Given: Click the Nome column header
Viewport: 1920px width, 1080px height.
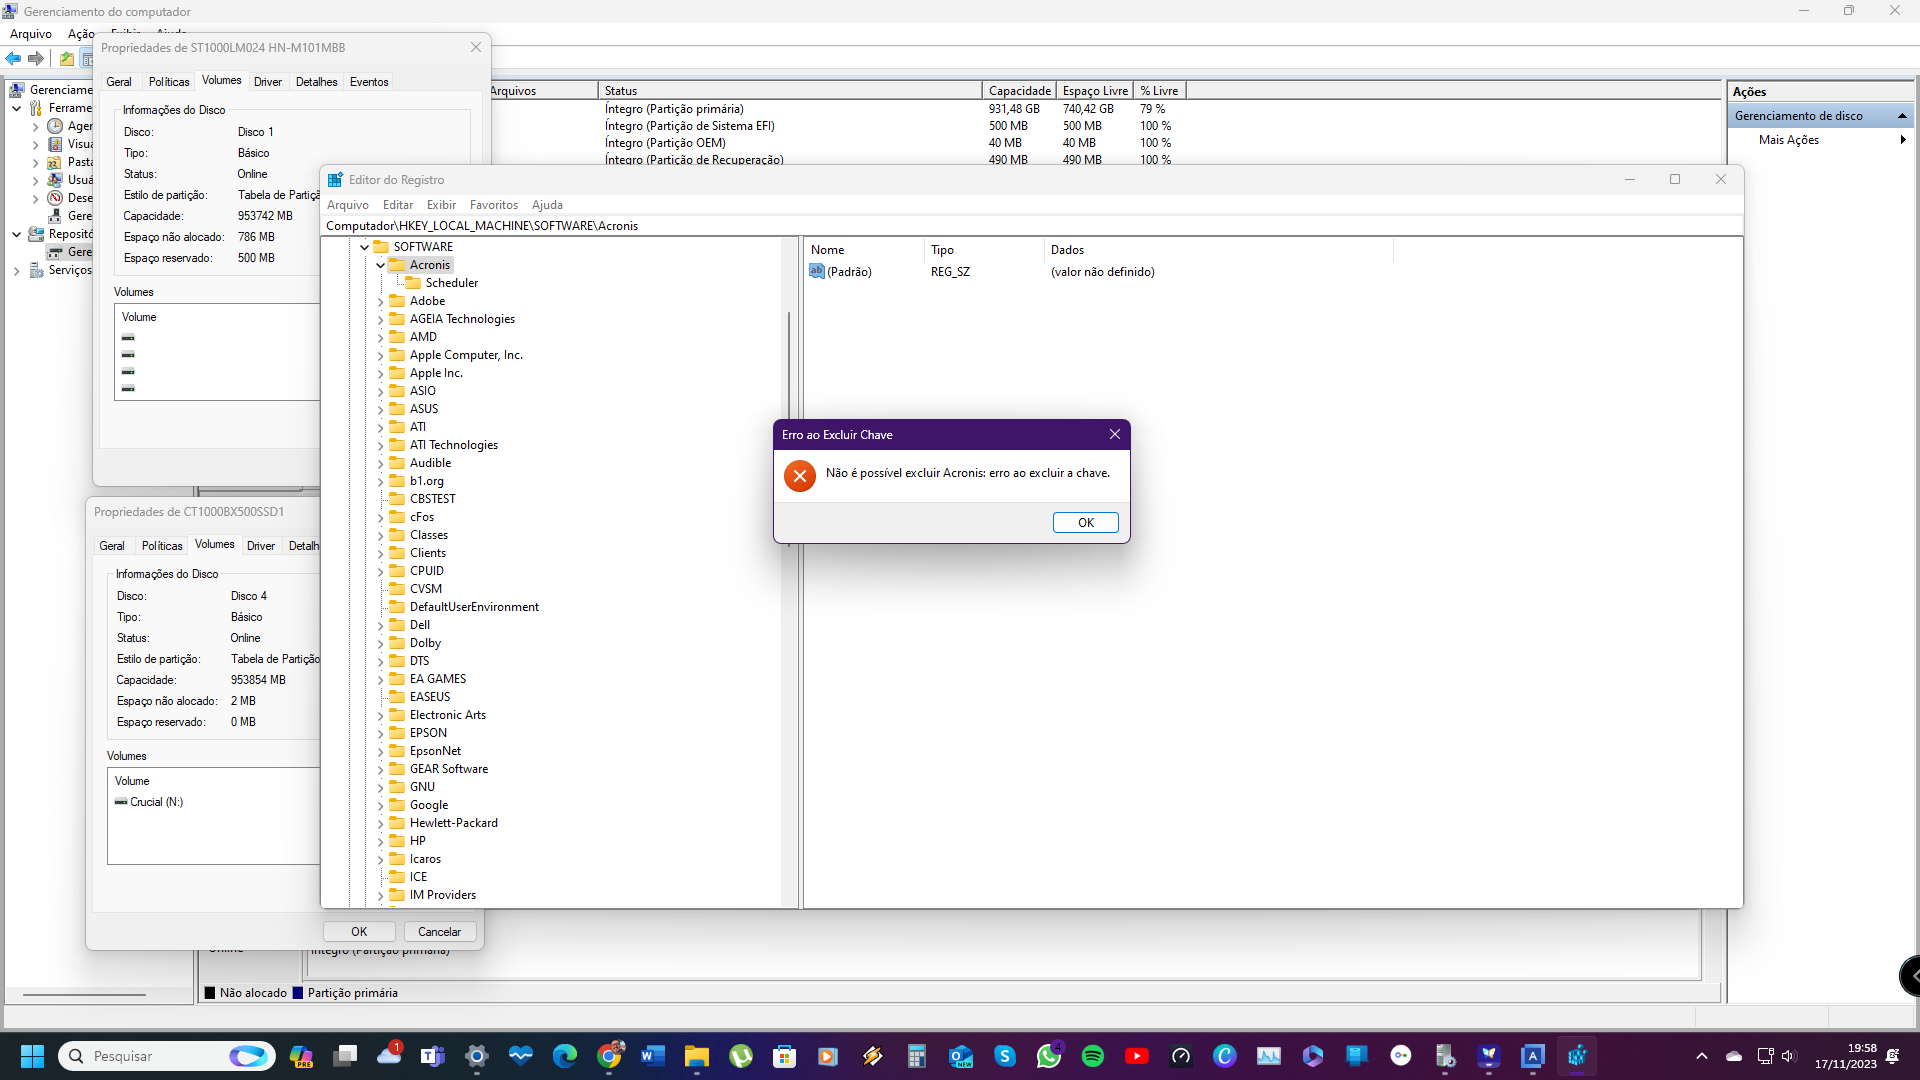Looking at the screenshot, I should [x=864, y=250].
